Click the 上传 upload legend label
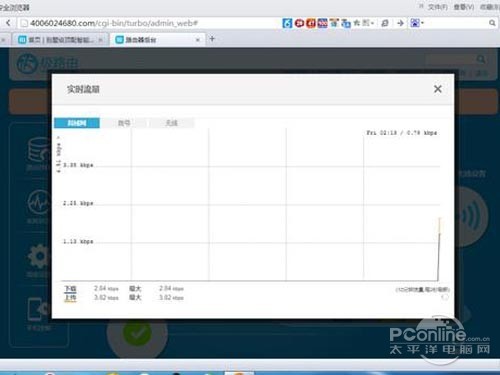Image resolution: width=500 pixels, height=375 pixels. click(x=70, y=298)
